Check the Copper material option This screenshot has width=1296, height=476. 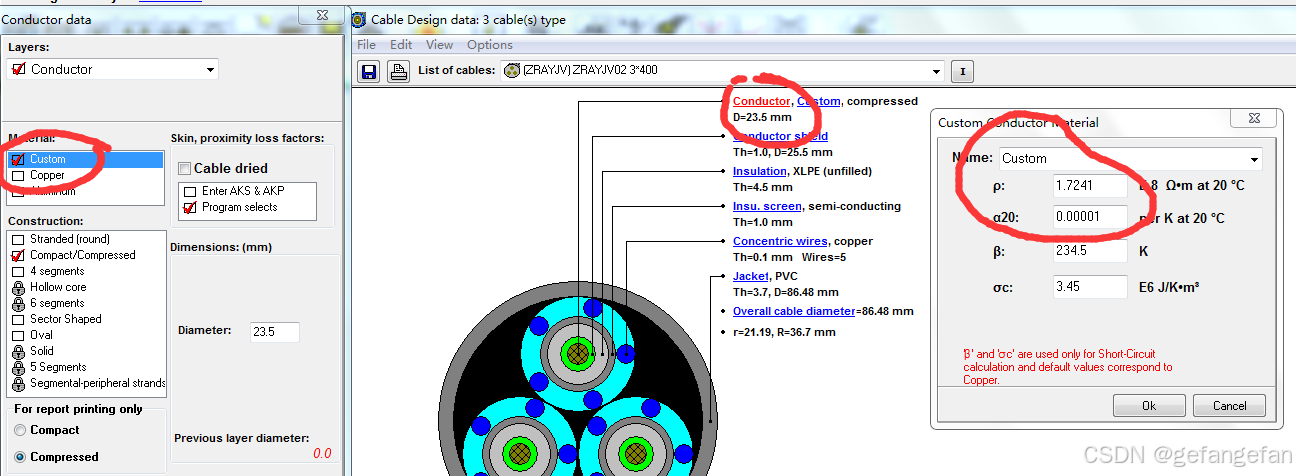tap(18, 175)
